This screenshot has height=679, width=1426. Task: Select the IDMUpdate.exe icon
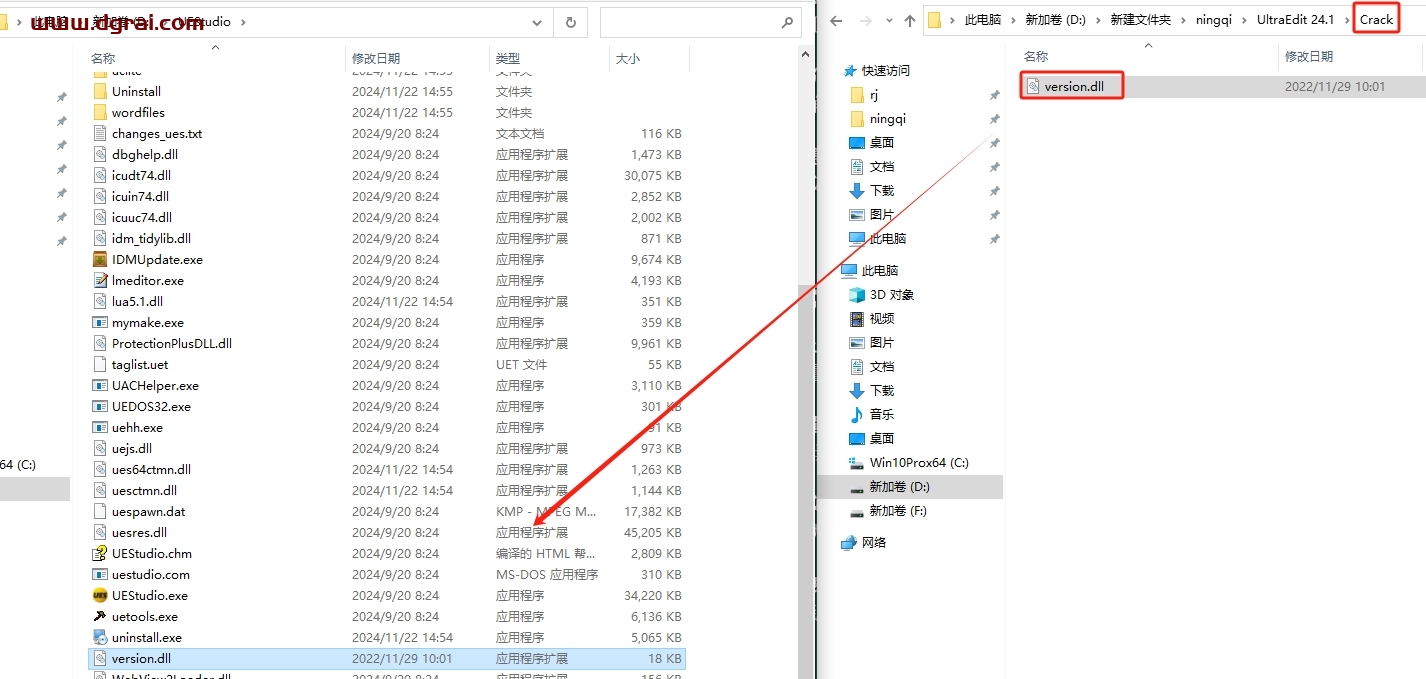point(99,259)
